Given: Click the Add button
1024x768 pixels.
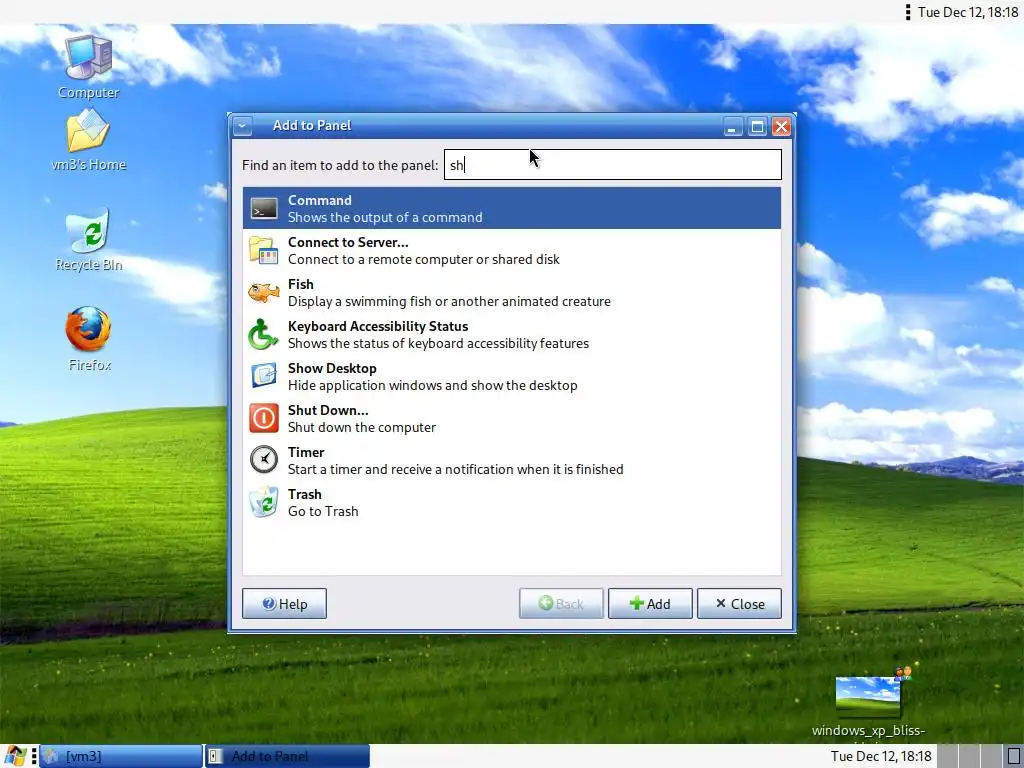Looking at the screenshot, I should [x=650, y=604].
